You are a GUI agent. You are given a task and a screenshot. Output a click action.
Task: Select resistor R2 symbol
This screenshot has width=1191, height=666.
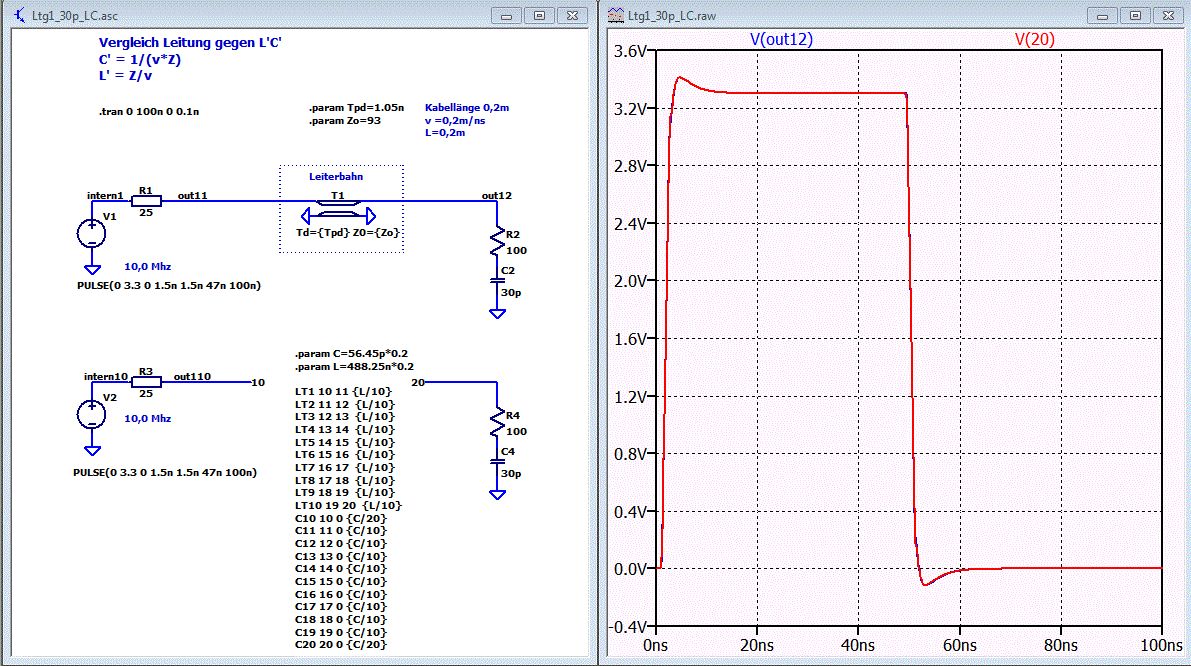(x=498, y=242)
